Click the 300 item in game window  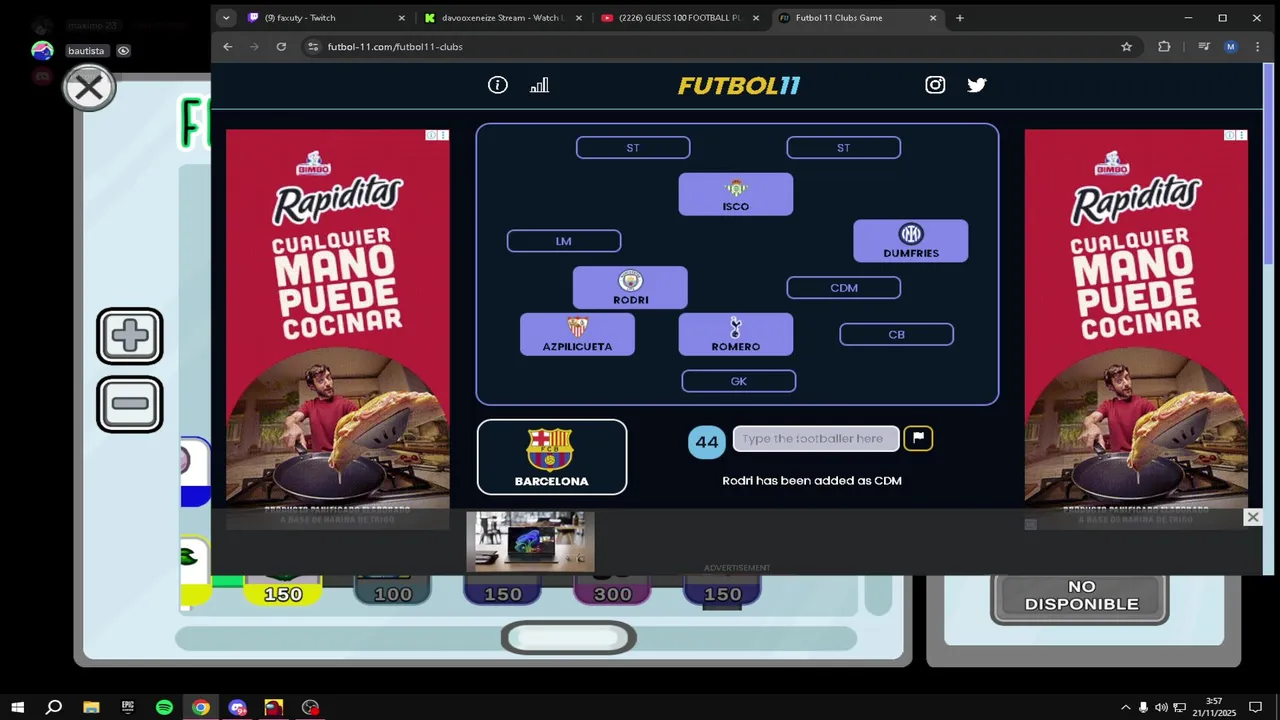[613, 592]
